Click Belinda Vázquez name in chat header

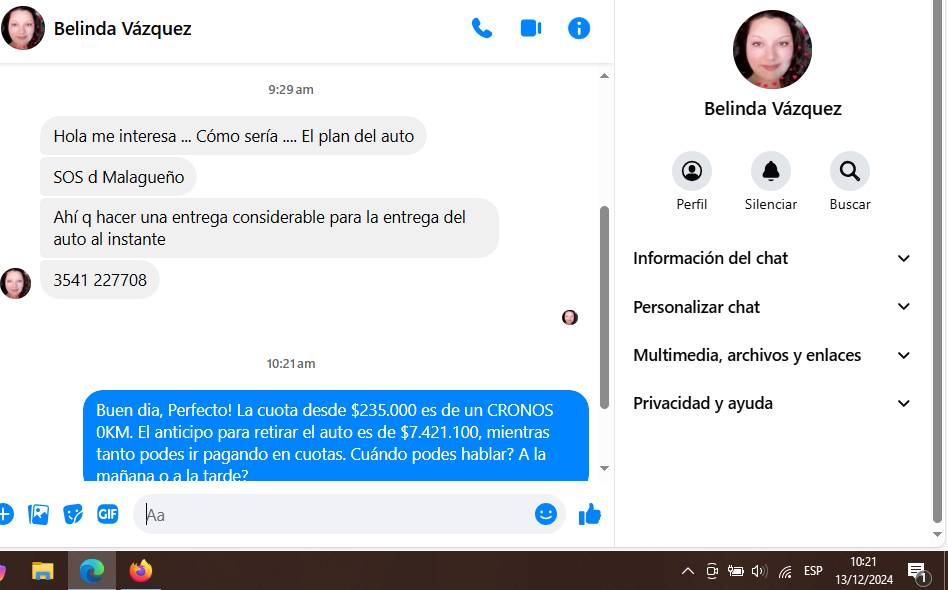[122, 29]
